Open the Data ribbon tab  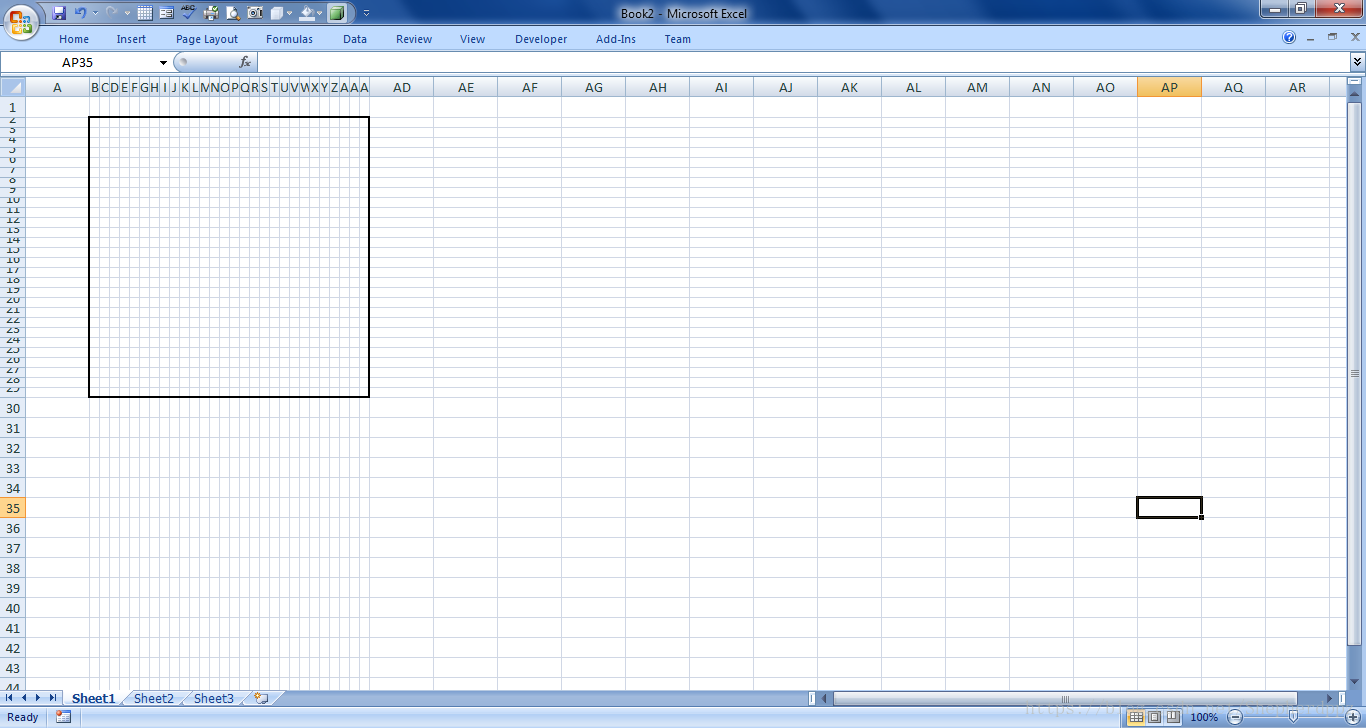pyautogui.click(x=355, y=39)
